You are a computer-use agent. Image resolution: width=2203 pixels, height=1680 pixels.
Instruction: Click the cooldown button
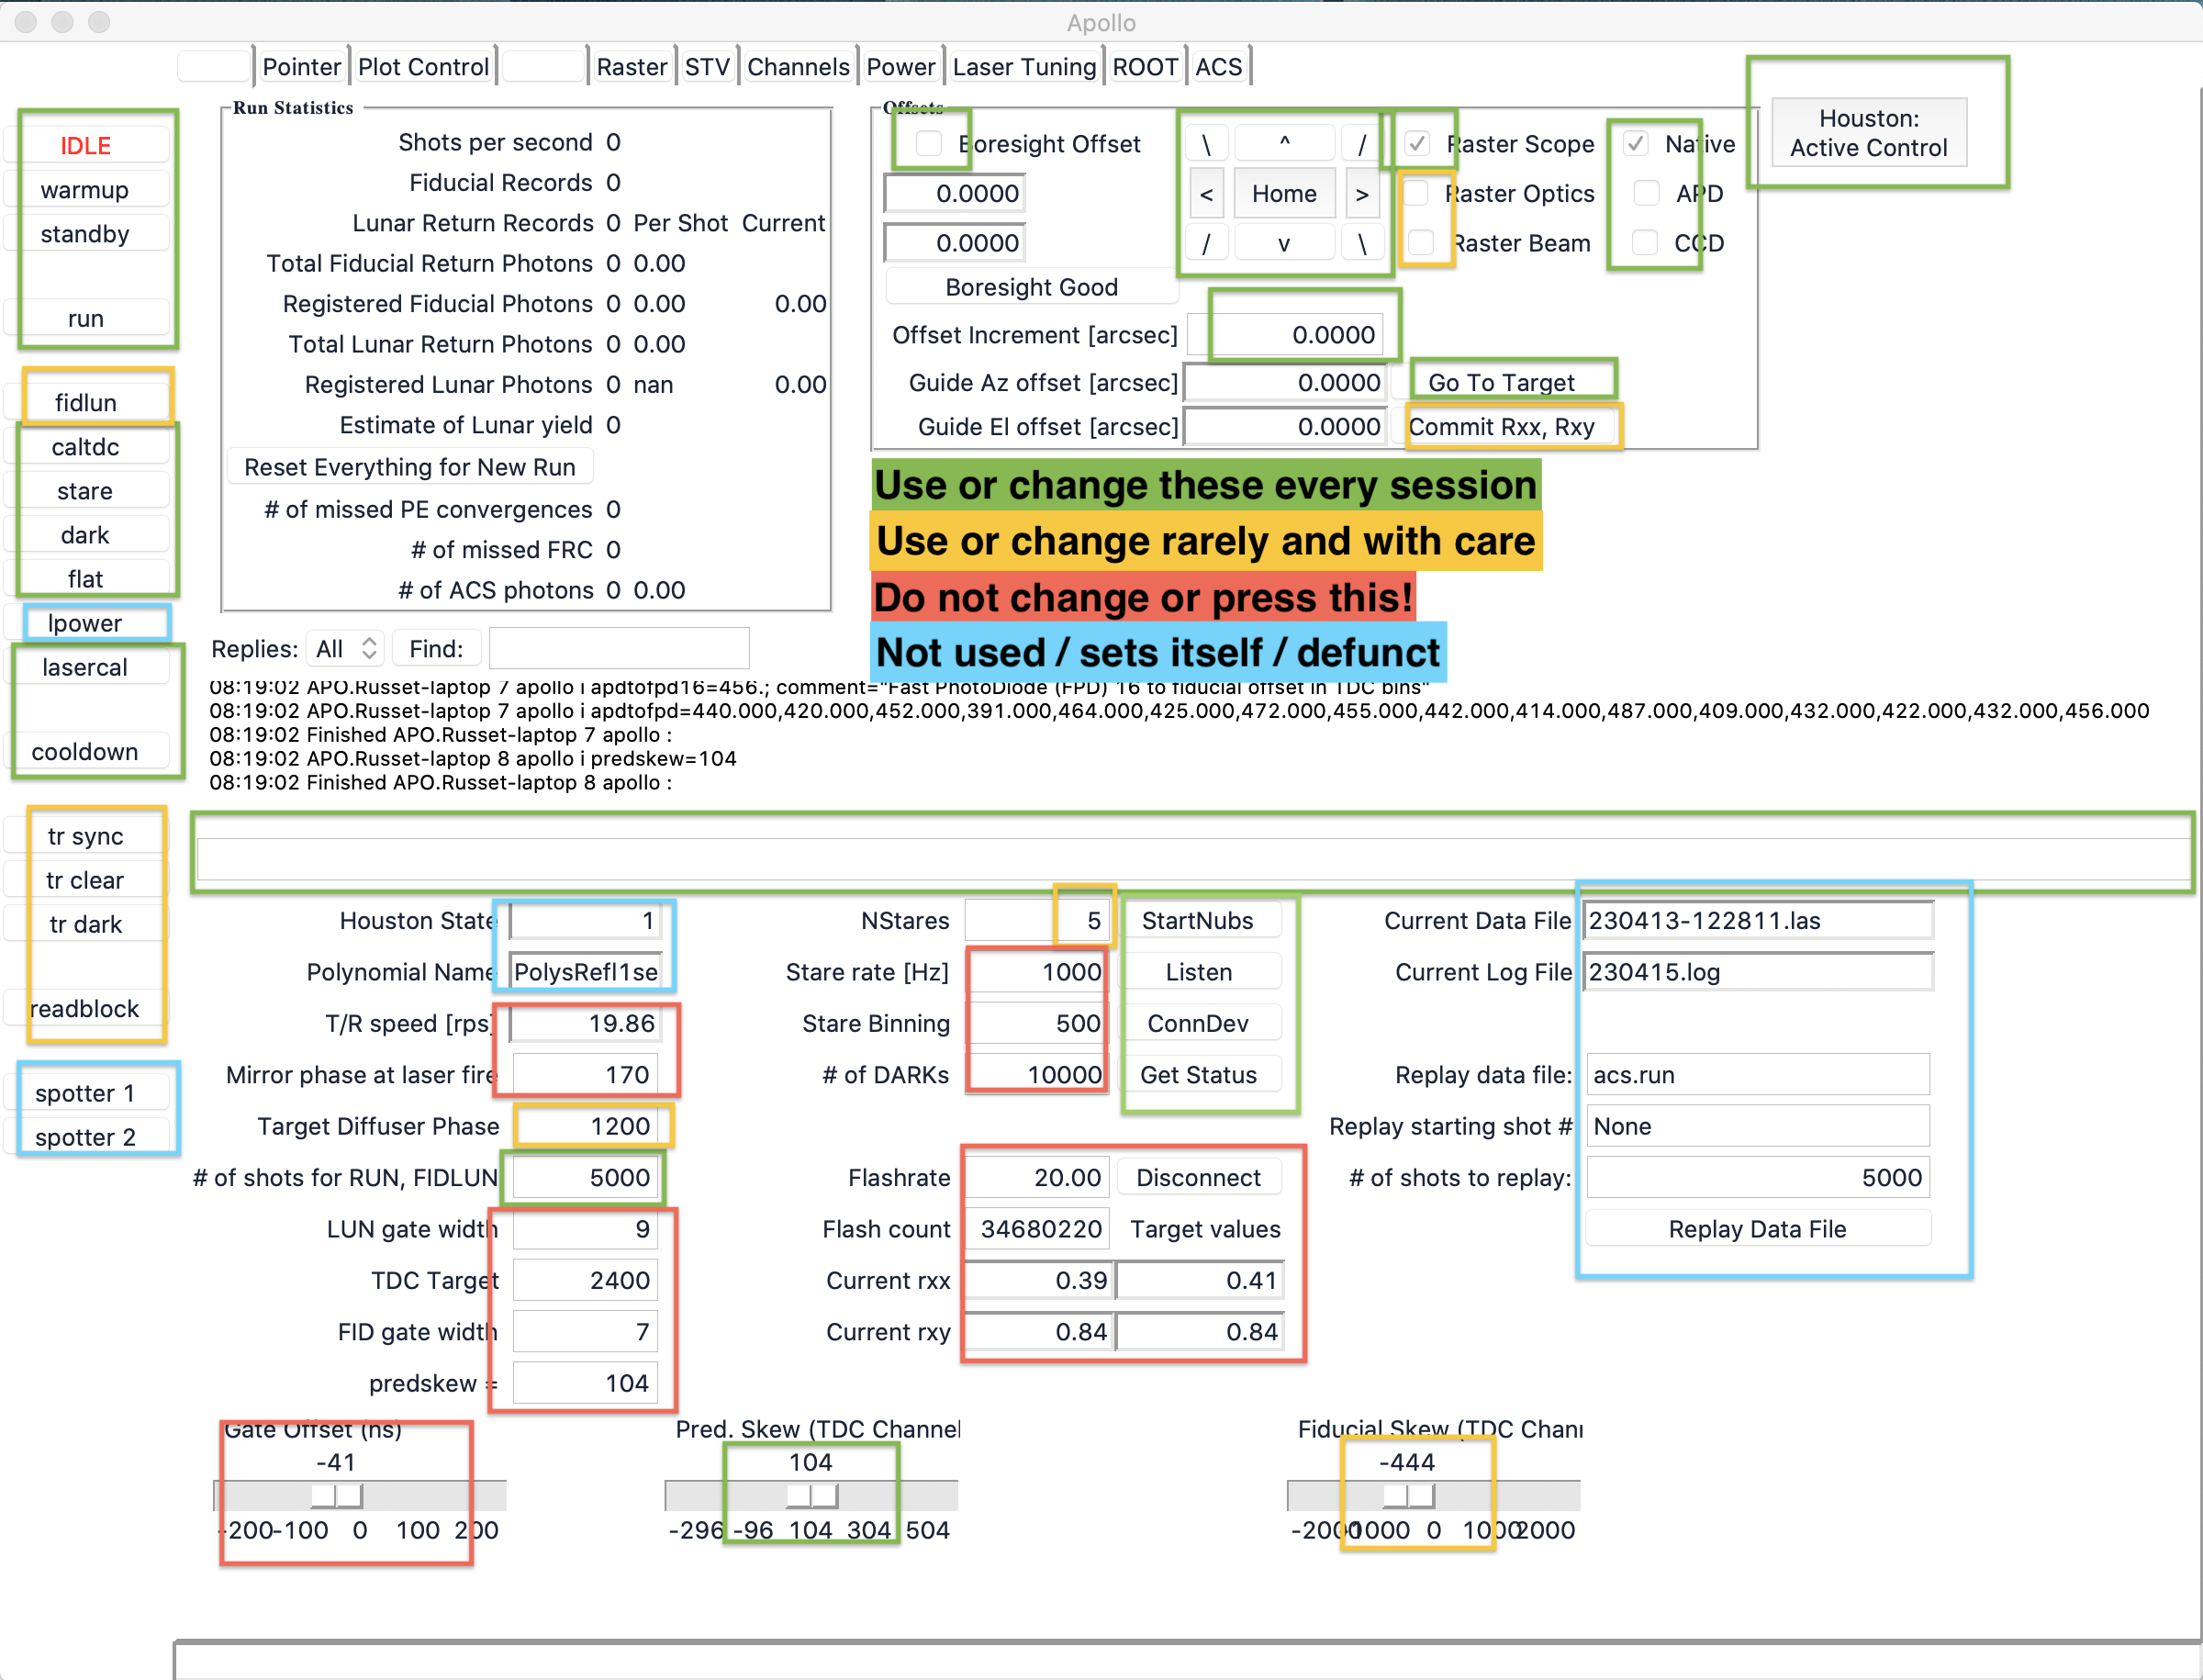(86, 751)
